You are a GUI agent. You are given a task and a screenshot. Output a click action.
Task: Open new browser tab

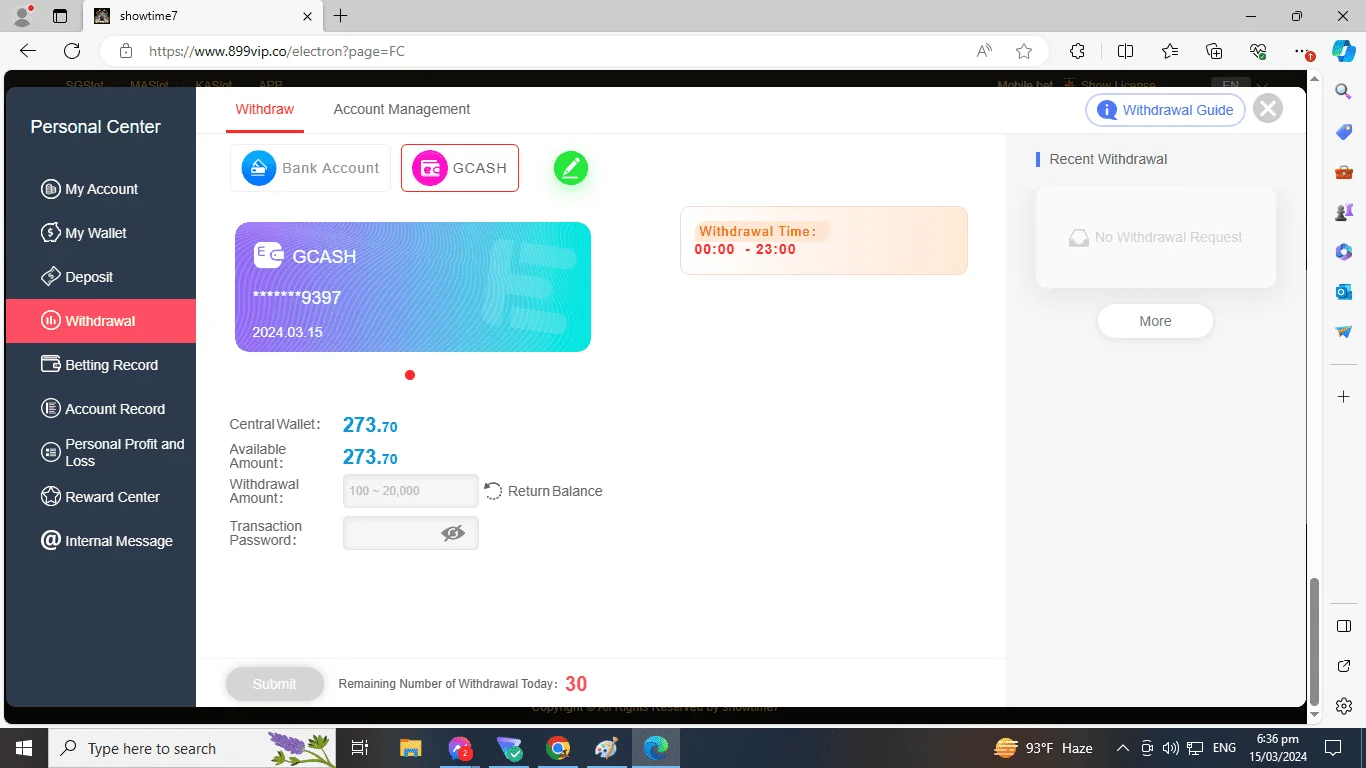341,16
